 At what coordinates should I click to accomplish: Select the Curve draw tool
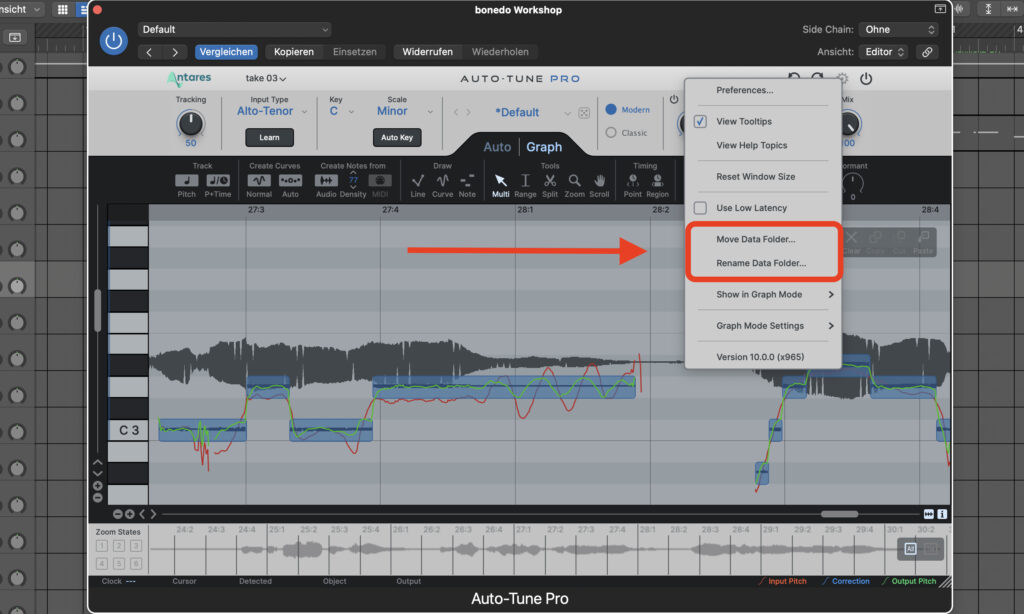coord(442,180)
